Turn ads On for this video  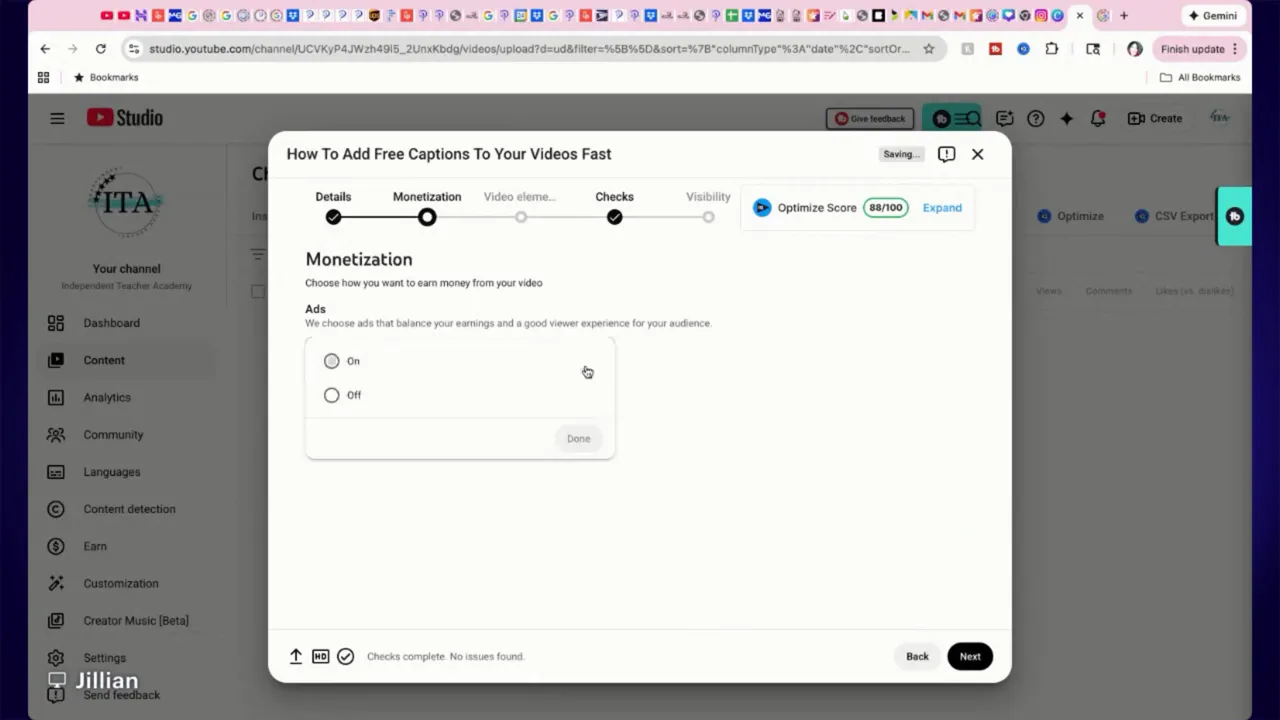coord(331,361)
